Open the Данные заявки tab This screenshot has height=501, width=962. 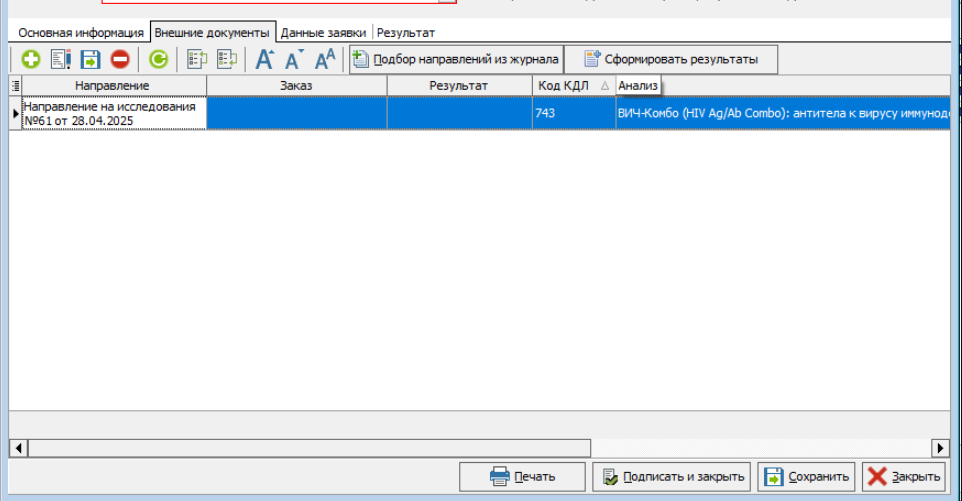pyautogui.click(x=324, y=32)
